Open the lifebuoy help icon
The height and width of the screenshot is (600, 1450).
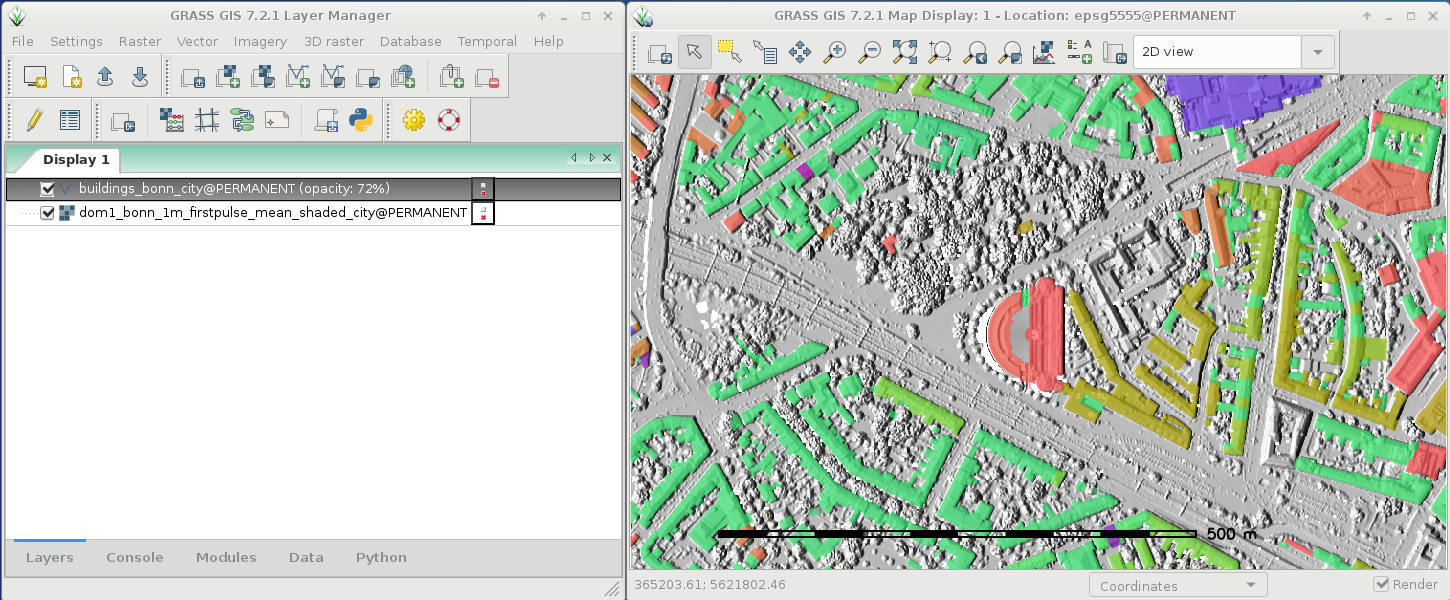tap(448, 121)
